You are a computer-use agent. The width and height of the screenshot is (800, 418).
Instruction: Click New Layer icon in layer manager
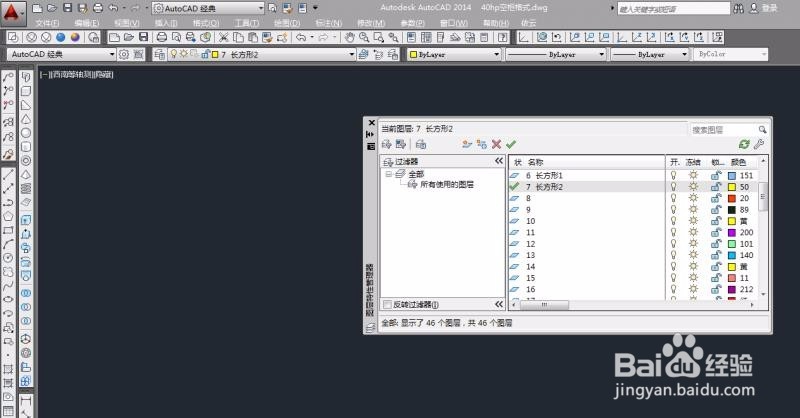pos(467,144)
